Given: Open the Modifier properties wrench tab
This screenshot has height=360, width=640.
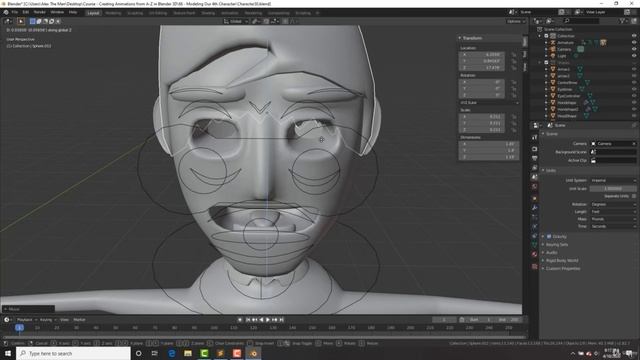Looking at the screenshot, I should pos(534,207).
